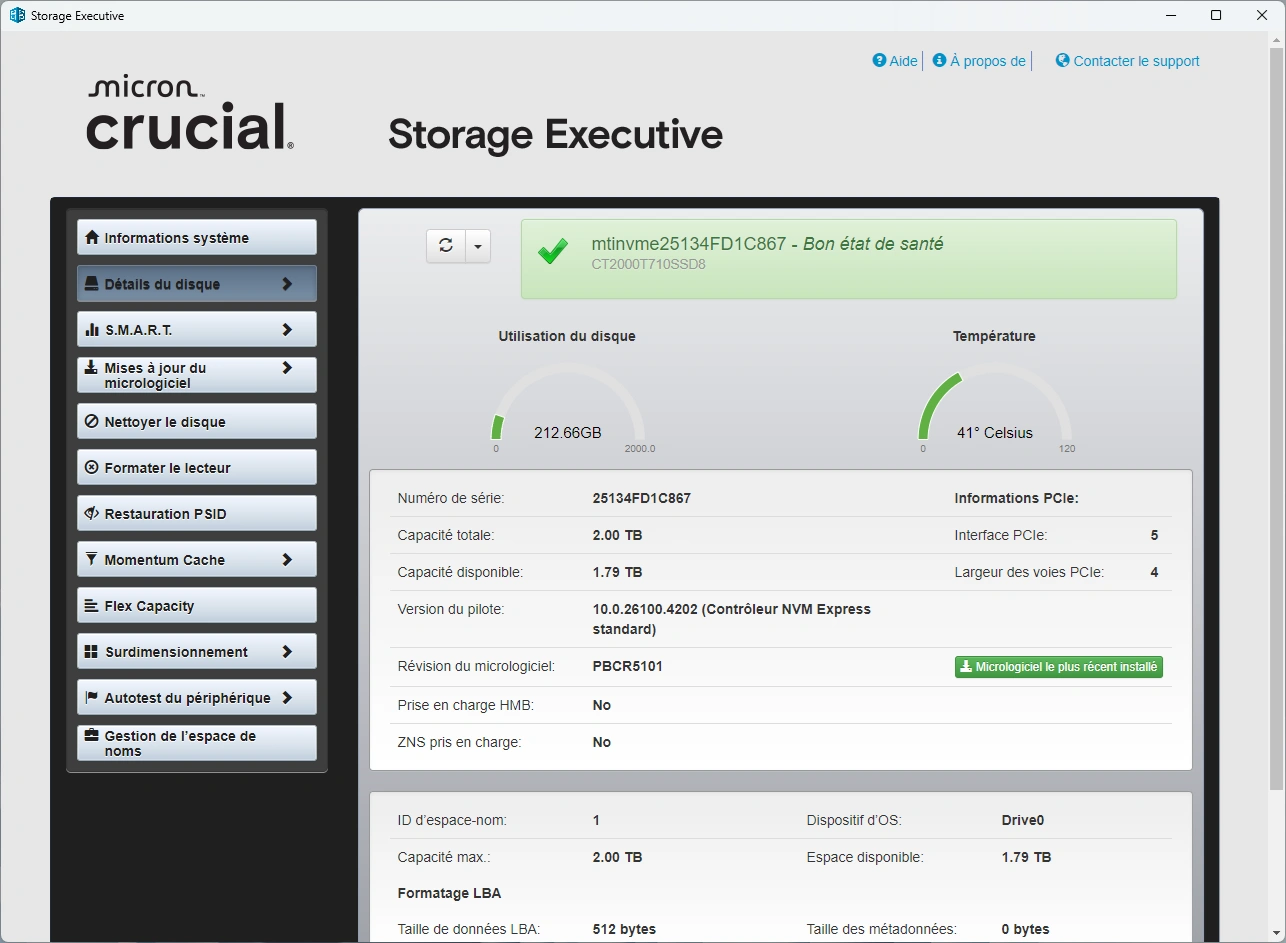Expand the S.M.A.R.T. chevron arrow
This screenshot has width=1286, height=943.
(287, 330)
